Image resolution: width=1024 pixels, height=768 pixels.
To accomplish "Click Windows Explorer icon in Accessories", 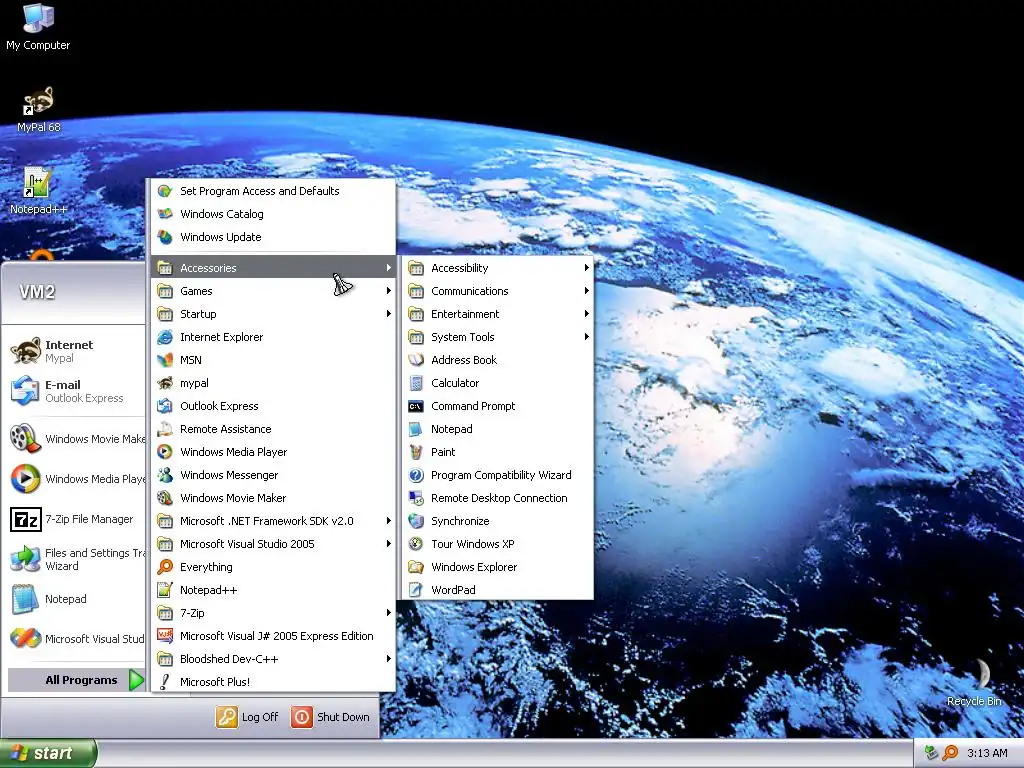I will (x=416, y=567).
